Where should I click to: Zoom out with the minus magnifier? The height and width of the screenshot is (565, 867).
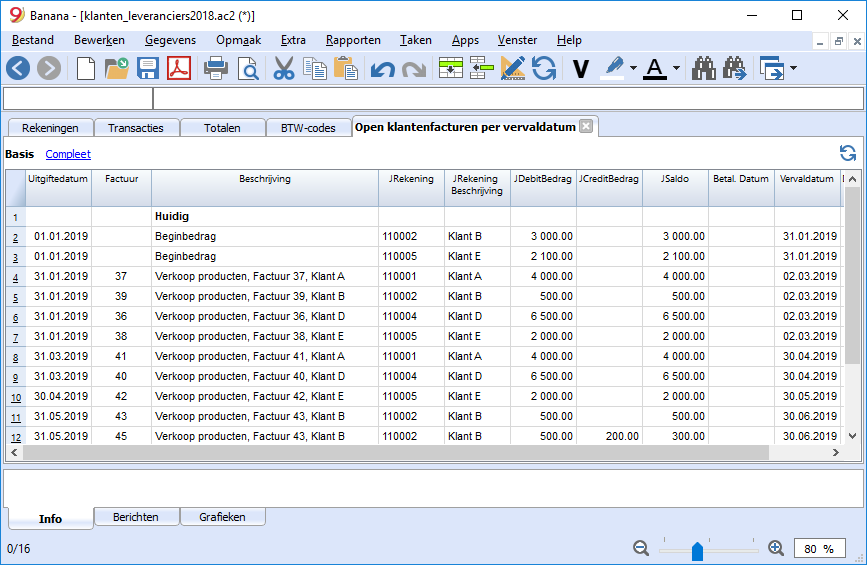tap(641, 548)
